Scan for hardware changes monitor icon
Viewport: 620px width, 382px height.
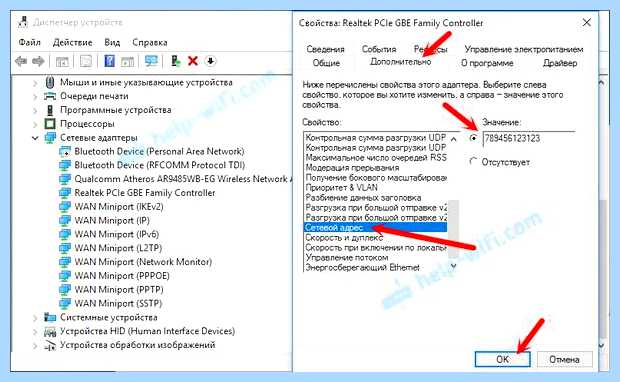click(151, 61)
